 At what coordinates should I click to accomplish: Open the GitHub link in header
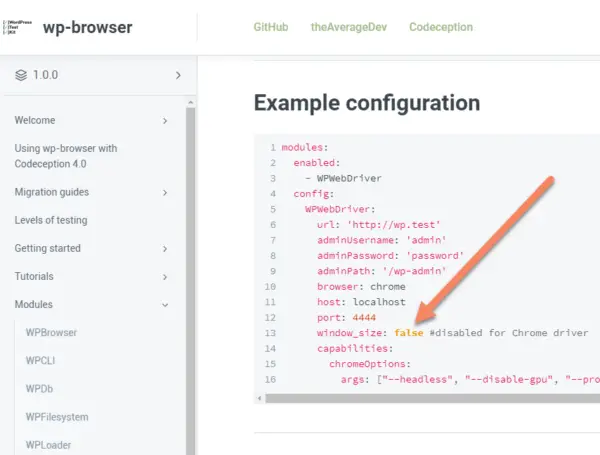tap(271, 27)
